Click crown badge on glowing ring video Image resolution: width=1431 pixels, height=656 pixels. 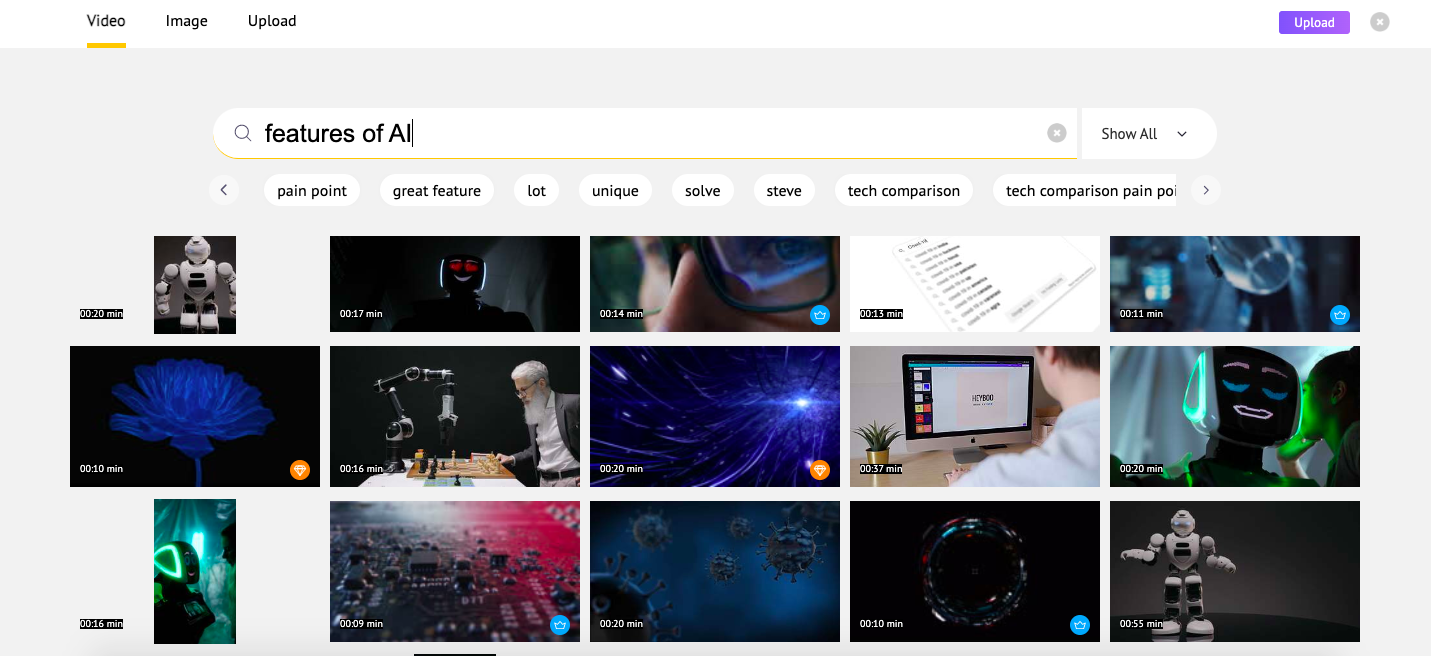tap(1080, 625)
